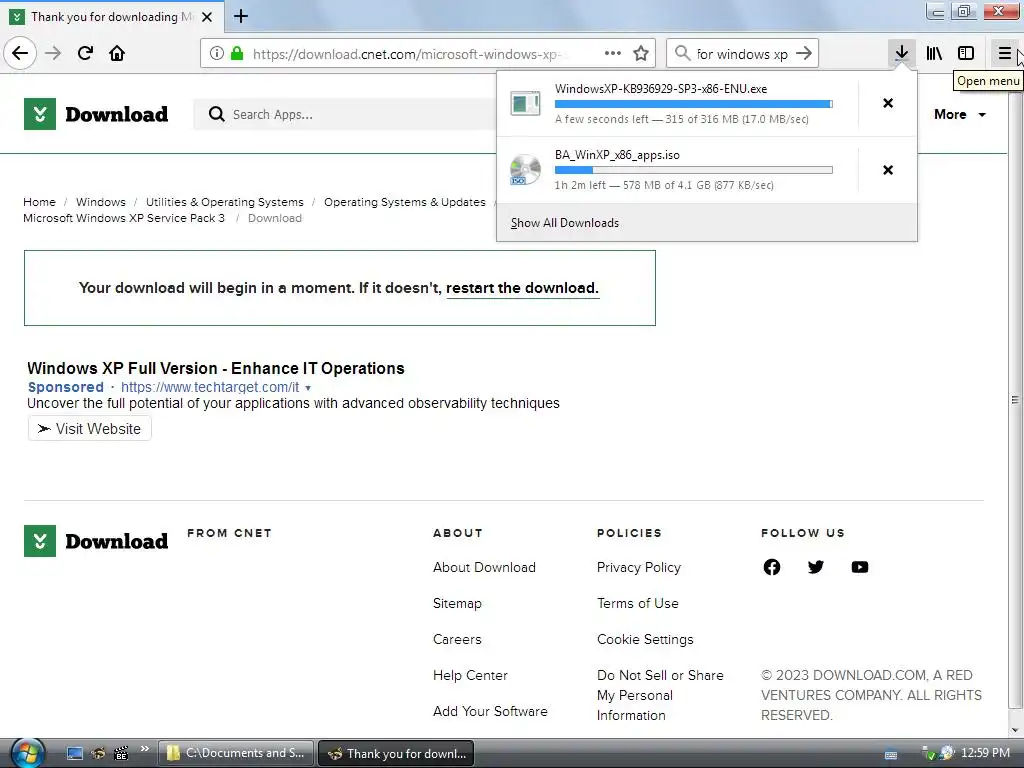The width and height of the screenshot is (1024, 768).
Task: Focus the Search Apps field
Action: (x=346, y=114)
